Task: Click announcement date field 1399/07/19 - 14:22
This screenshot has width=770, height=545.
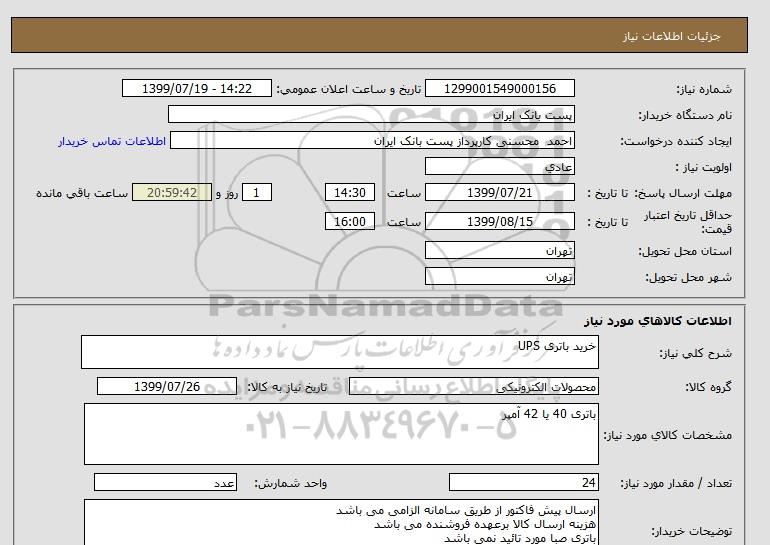Action: [196, 88]
